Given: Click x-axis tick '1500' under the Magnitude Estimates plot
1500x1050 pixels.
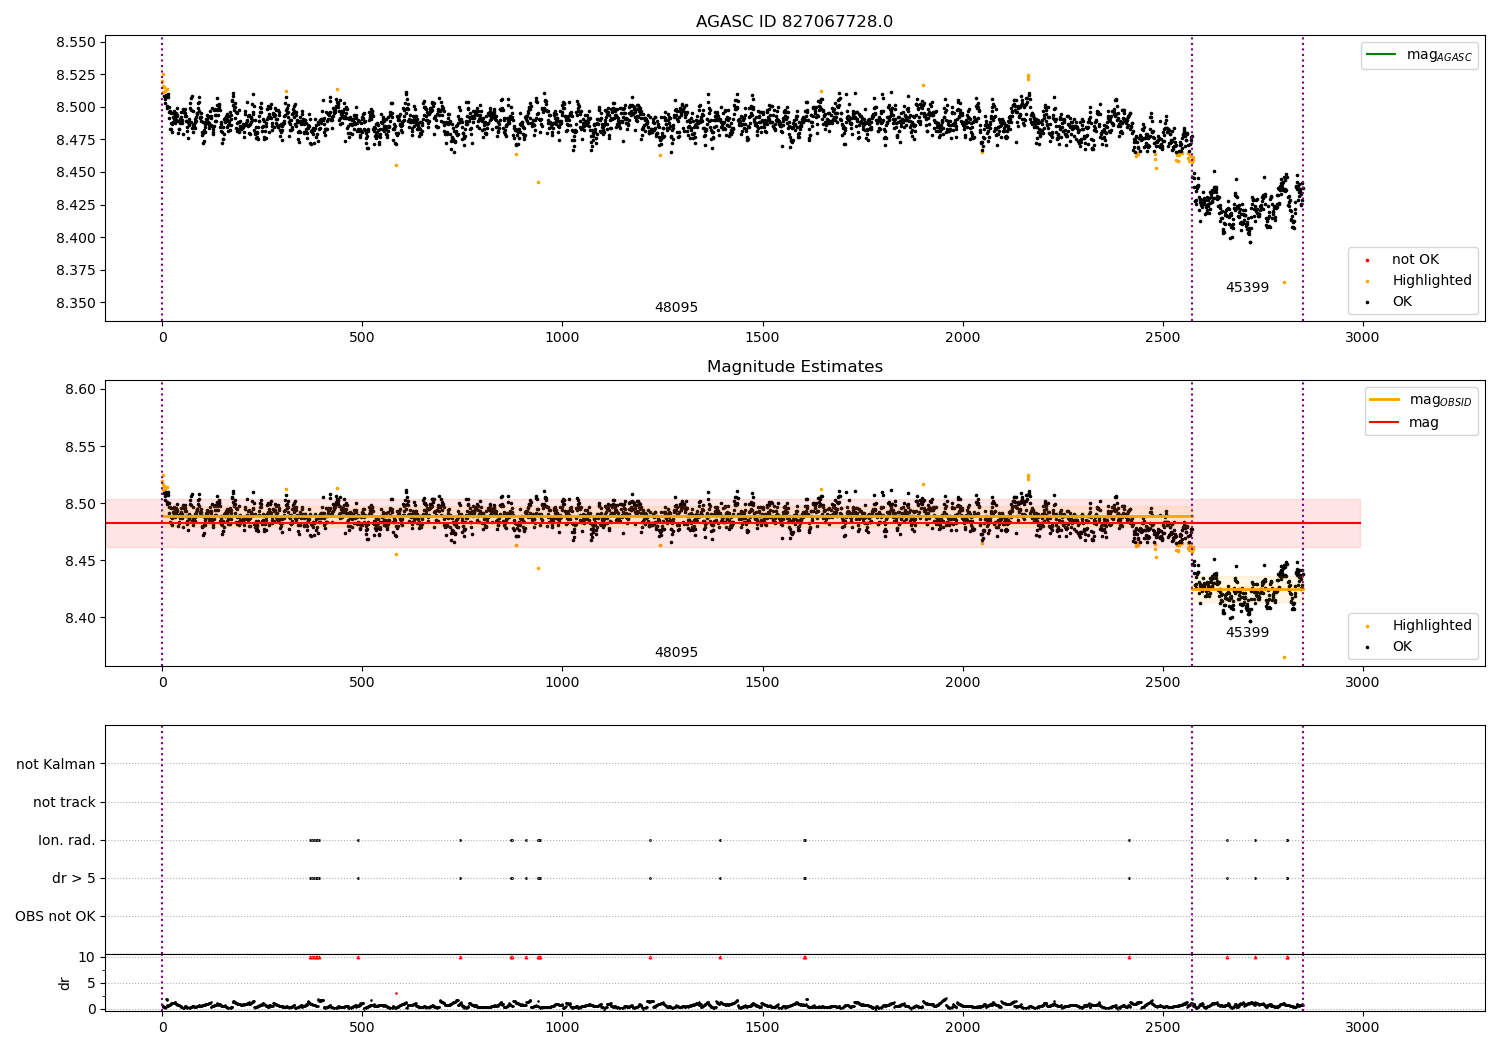Looking at the screenshot, I should [x=762, y=683].
